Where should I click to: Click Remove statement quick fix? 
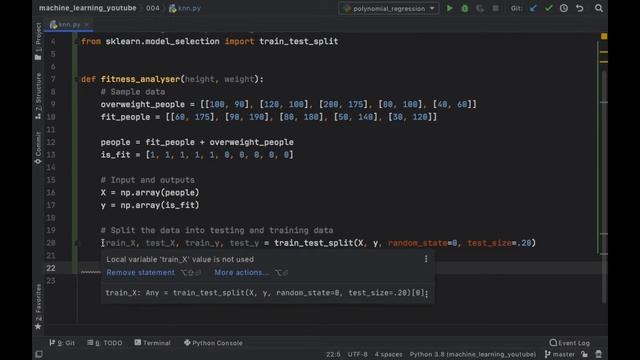point(140,272)
